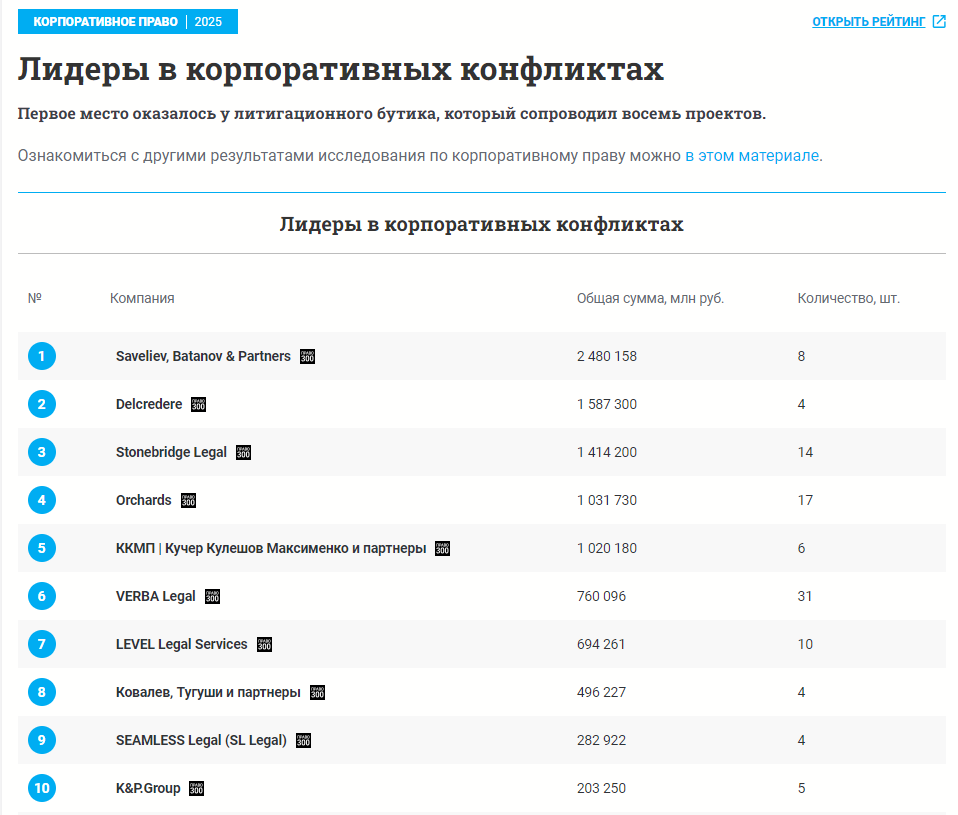Select the sum value 760 096
The height and width of the screenshot is (815, 958).
pyautogui.click(x=601, y=596)
